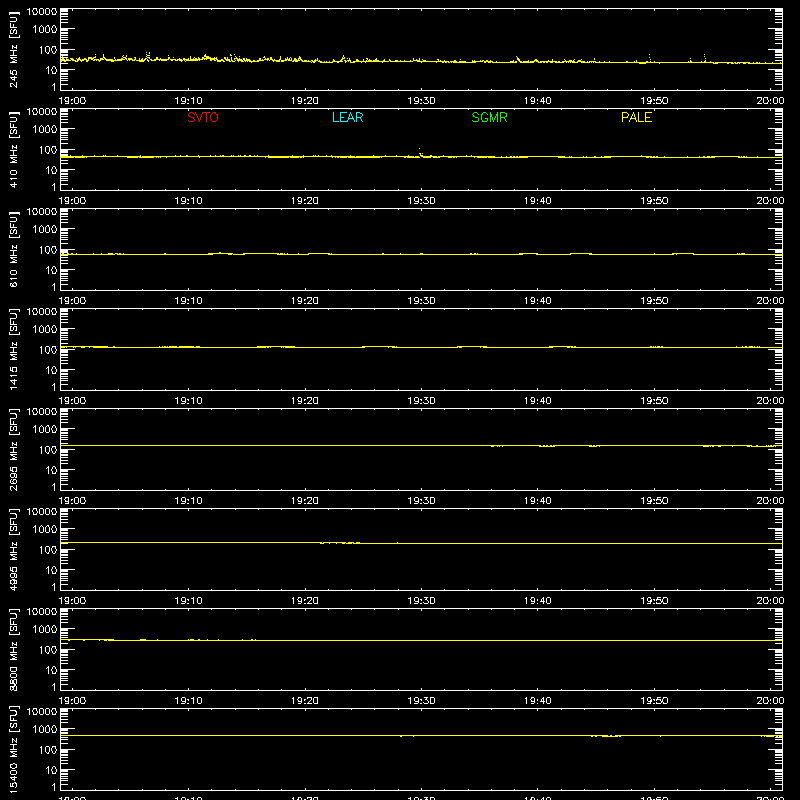800x800 pixels.
Task: Click the 100 tick label on 610 MHz plot
Action: [x=48, y=249]
